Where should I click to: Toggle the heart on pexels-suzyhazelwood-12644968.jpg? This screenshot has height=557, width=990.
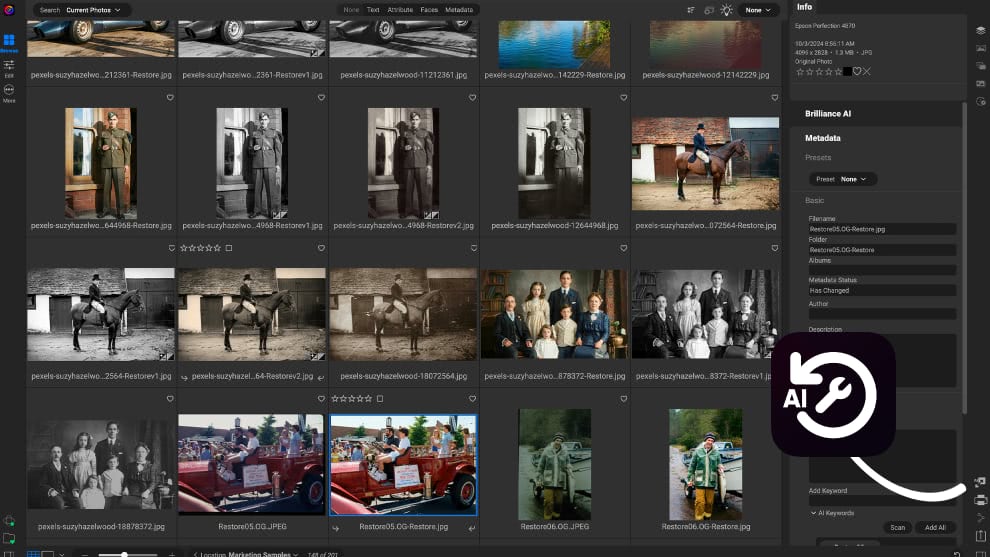click(x=624, y=97)
